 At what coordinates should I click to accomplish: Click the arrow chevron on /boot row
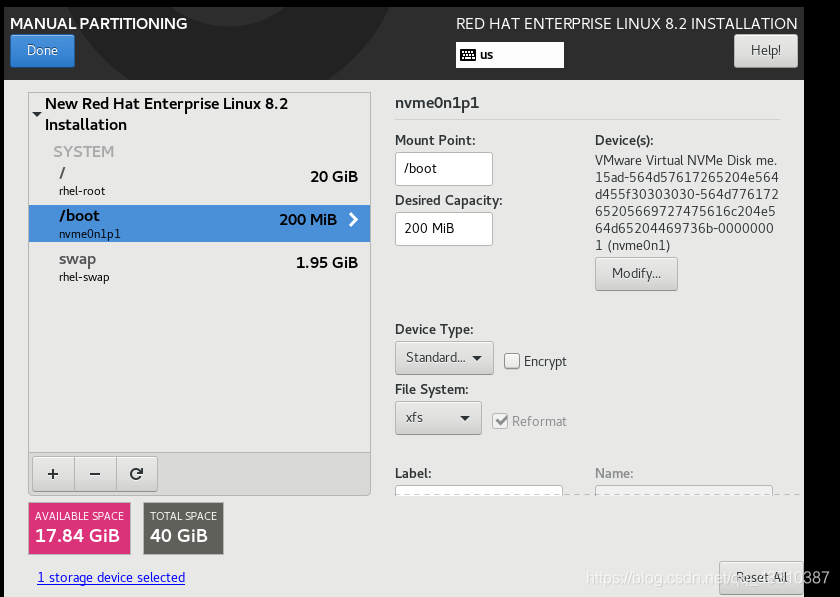353,219
